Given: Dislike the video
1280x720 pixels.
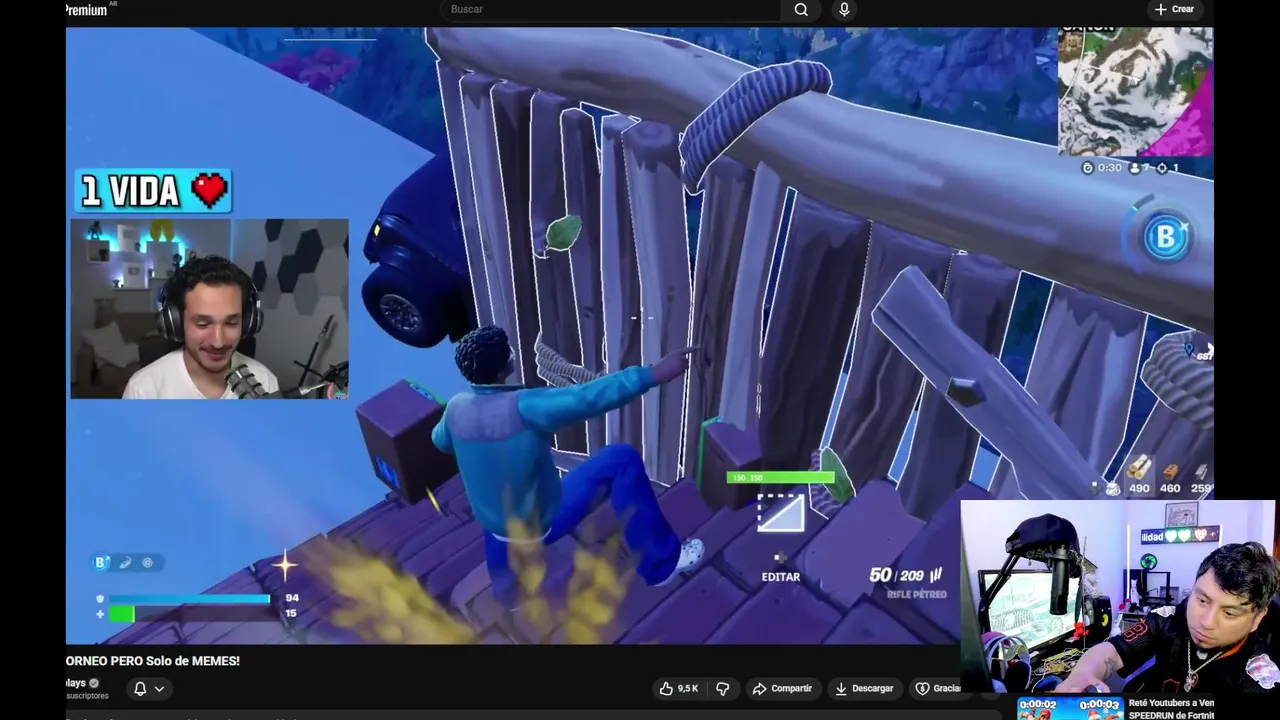Looking at the screenshot, I should pyautogui.click(x=722, y=688).
